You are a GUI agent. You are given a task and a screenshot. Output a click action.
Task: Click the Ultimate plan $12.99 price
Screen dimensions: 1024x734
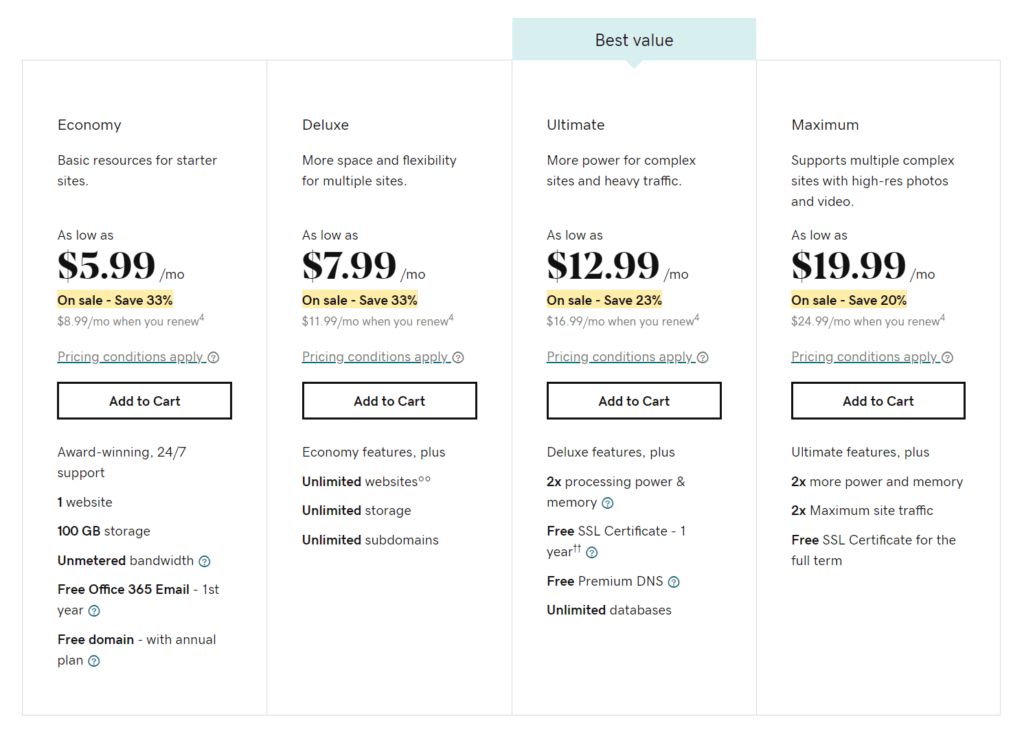tap(603, 265)
